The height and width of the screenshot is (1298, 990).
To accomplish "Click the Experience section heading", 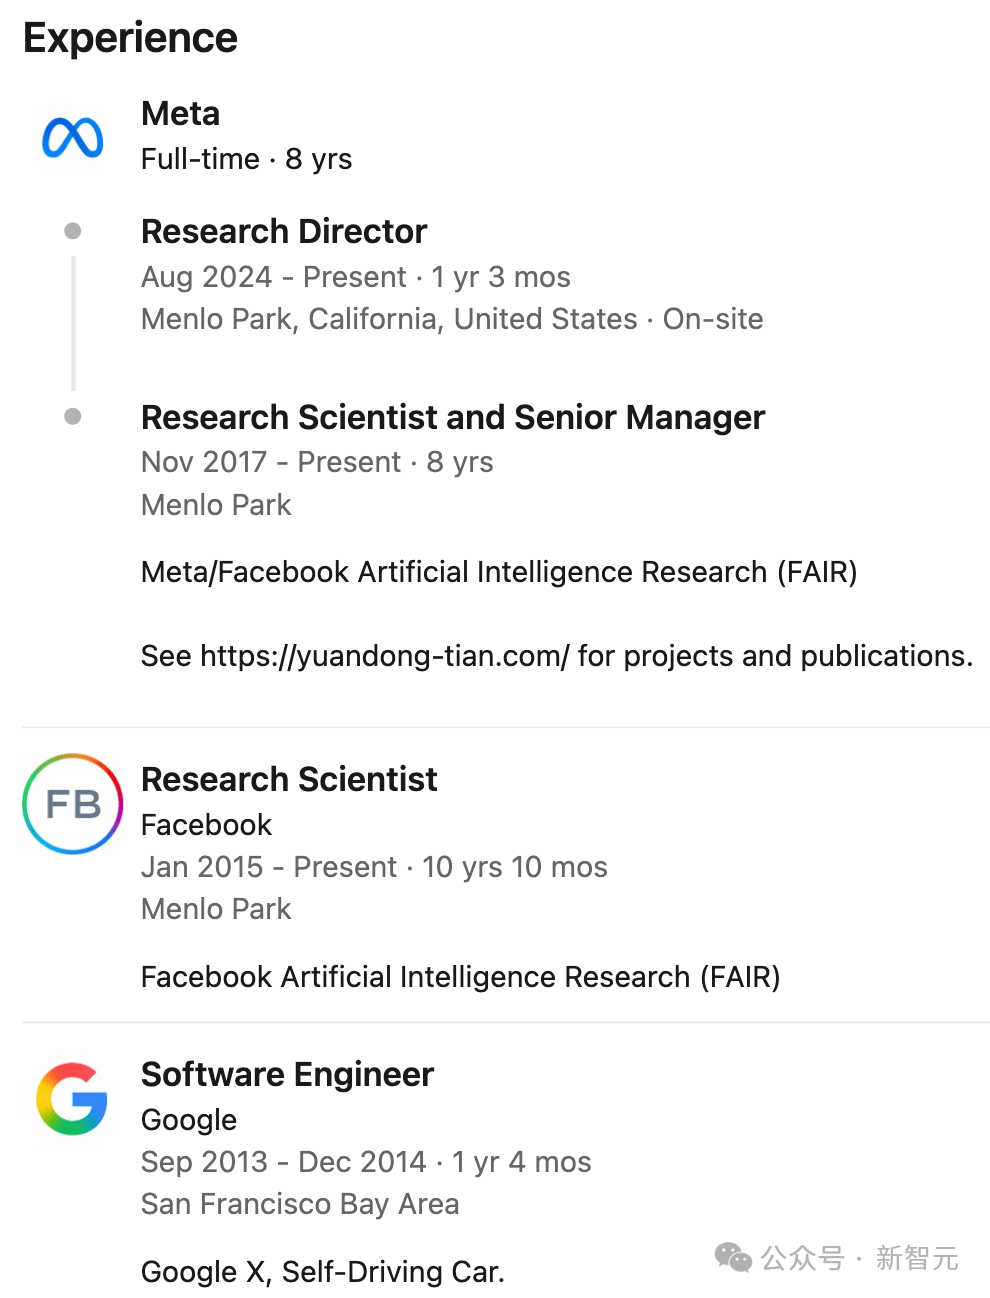I will (130, 38).
